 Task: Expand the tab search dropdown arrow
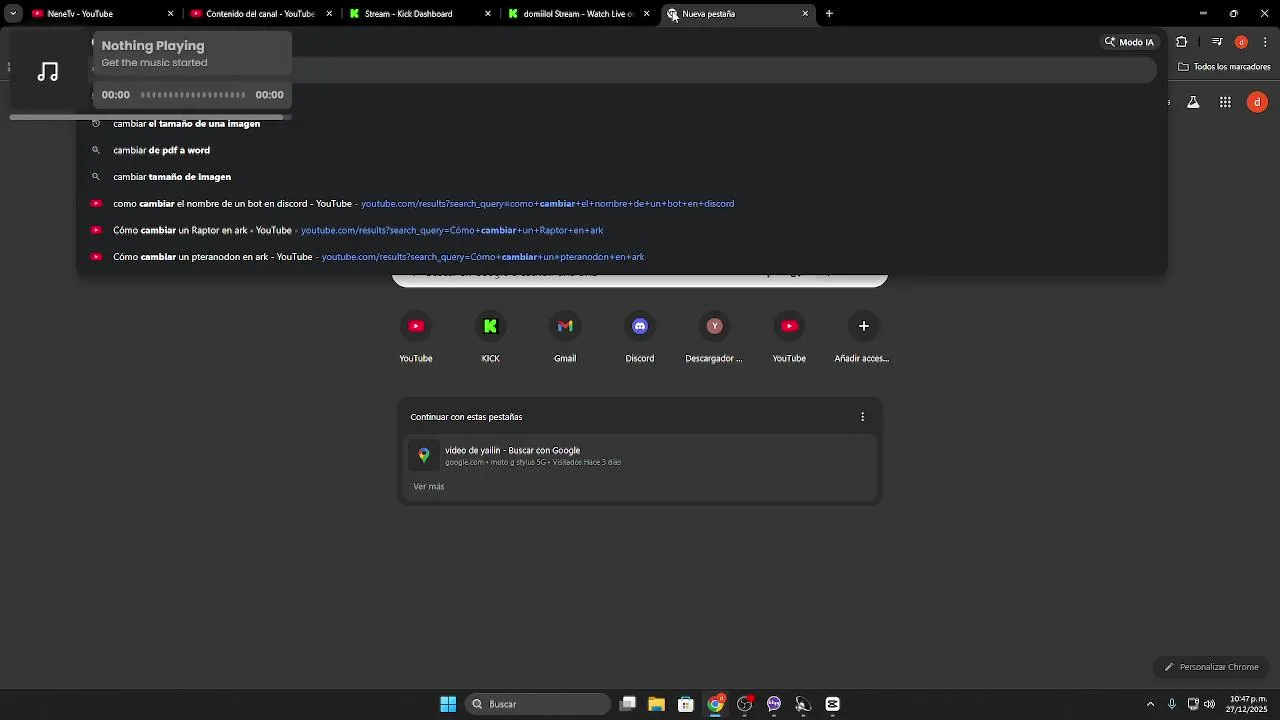13,14
